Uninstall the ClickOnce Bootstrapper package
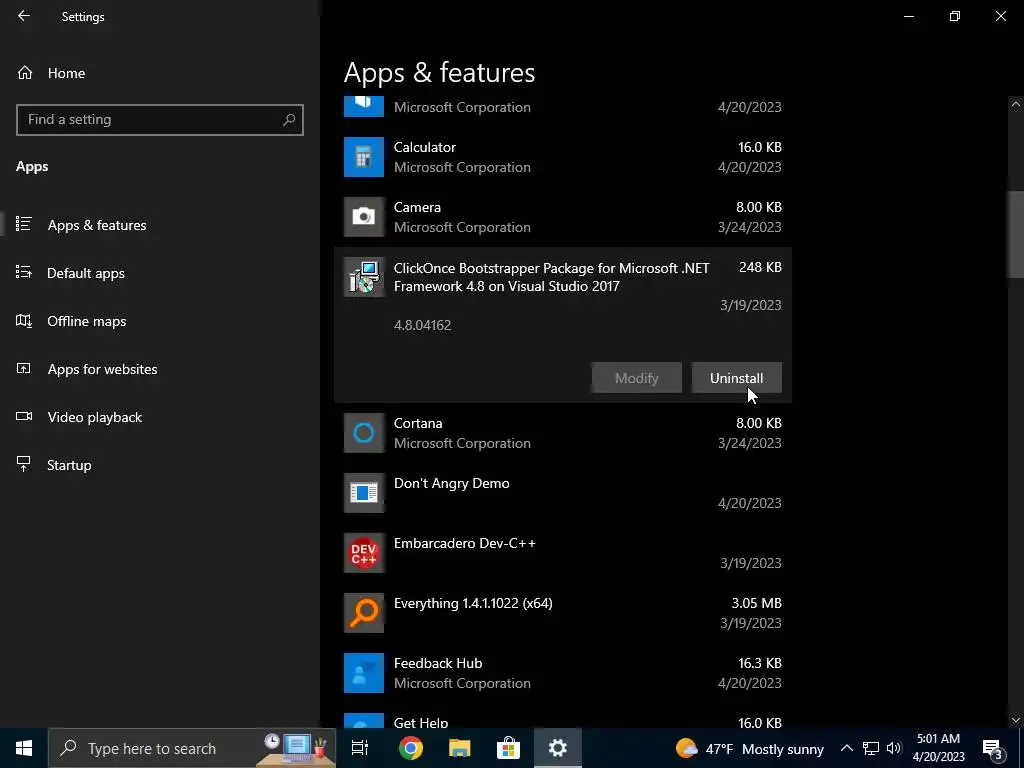Image resolution: width=1024 pixels, height=768 pixels. click(737, 378)
